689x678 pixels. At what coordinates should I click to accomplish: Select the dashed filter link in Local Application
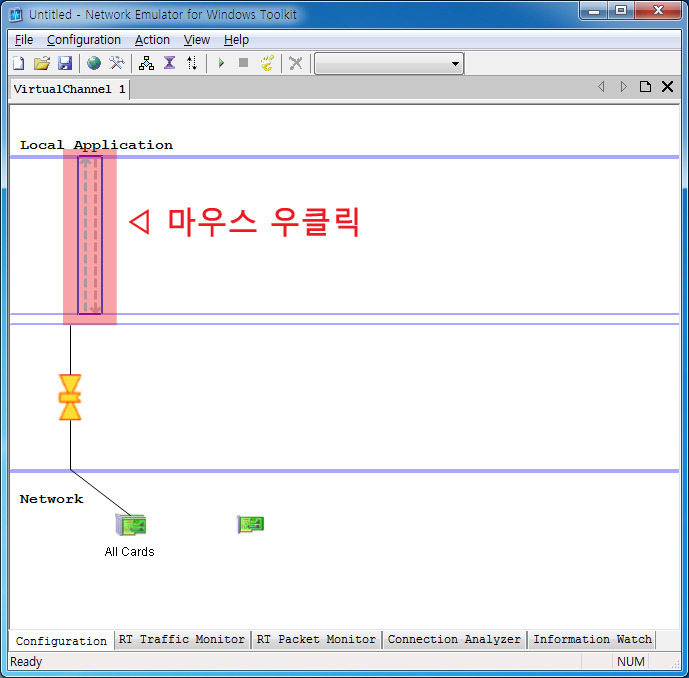[90, 235]
